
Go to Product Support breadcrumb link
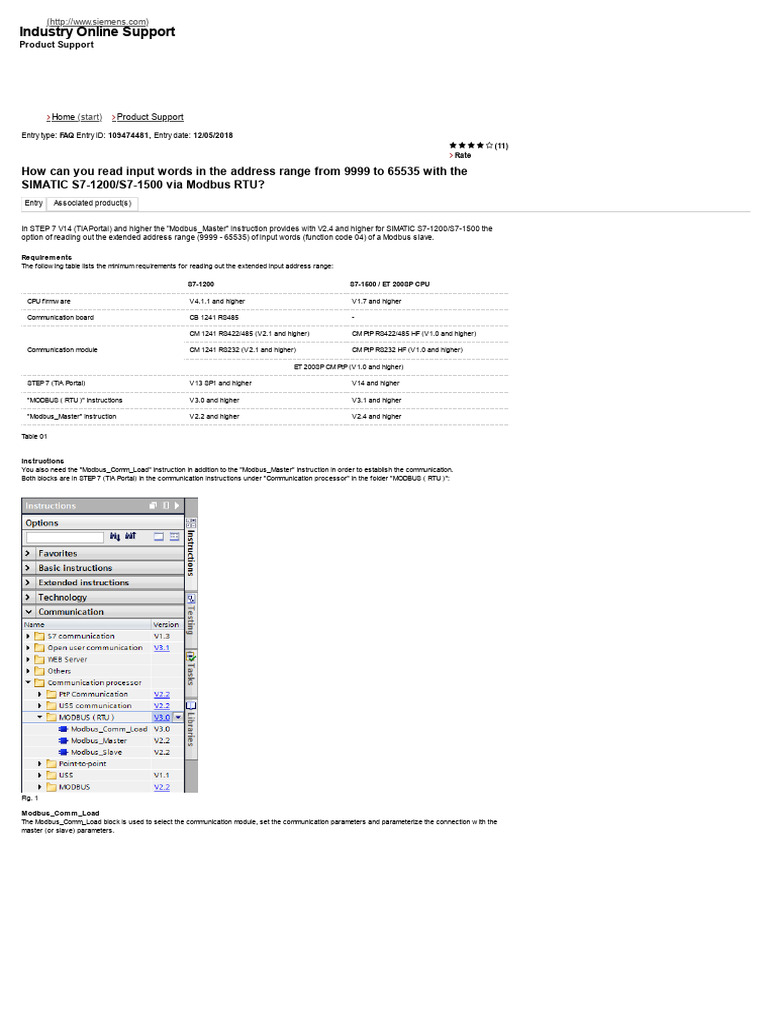point(148,117)
